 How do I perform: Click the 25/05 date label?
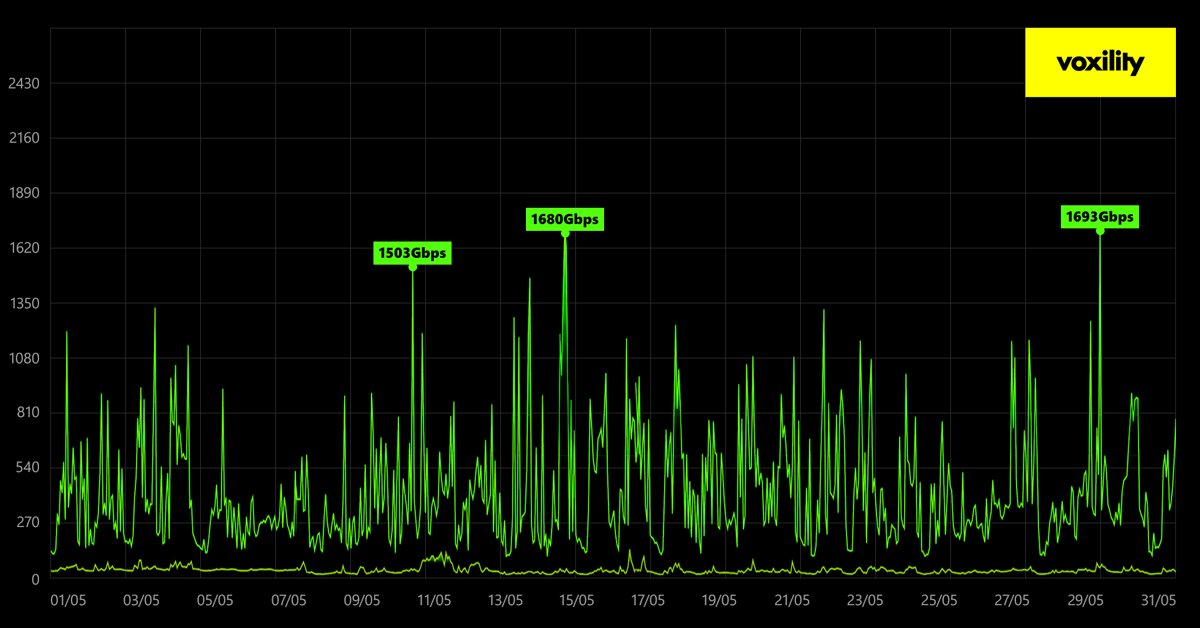939,601
